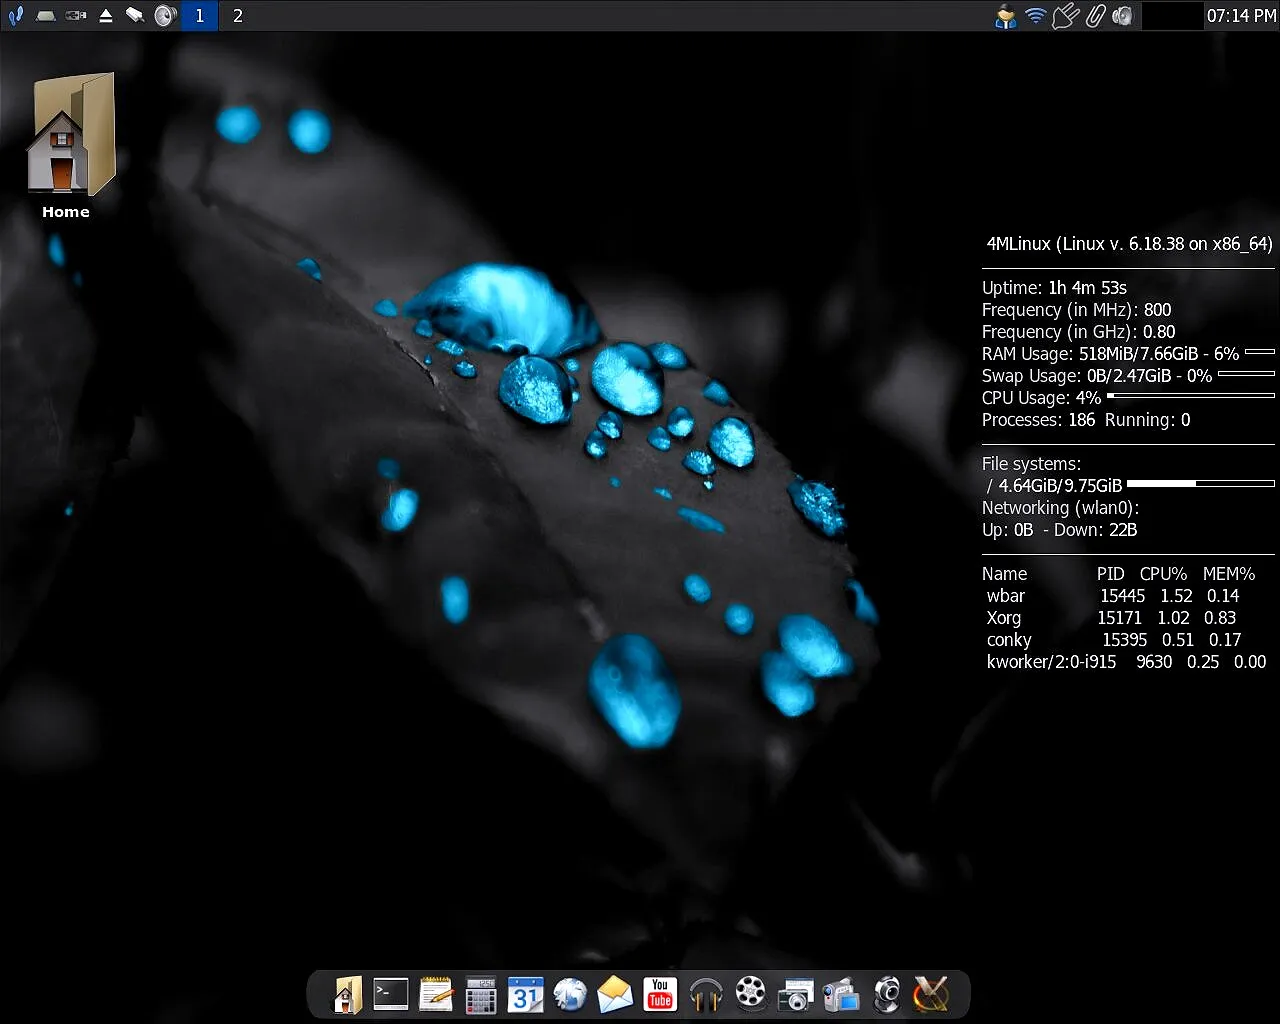
Task: Click the scanner-like device icon in top panel
Action: [x=135, y=15]
